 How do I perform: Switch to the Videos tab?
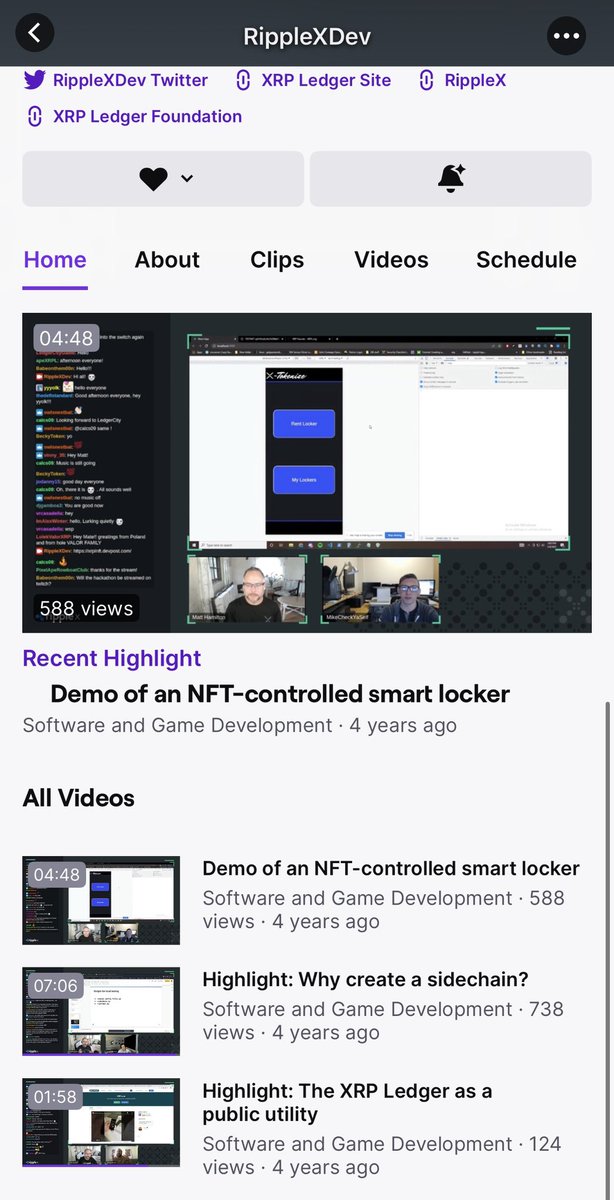click(x=391, y=260)
